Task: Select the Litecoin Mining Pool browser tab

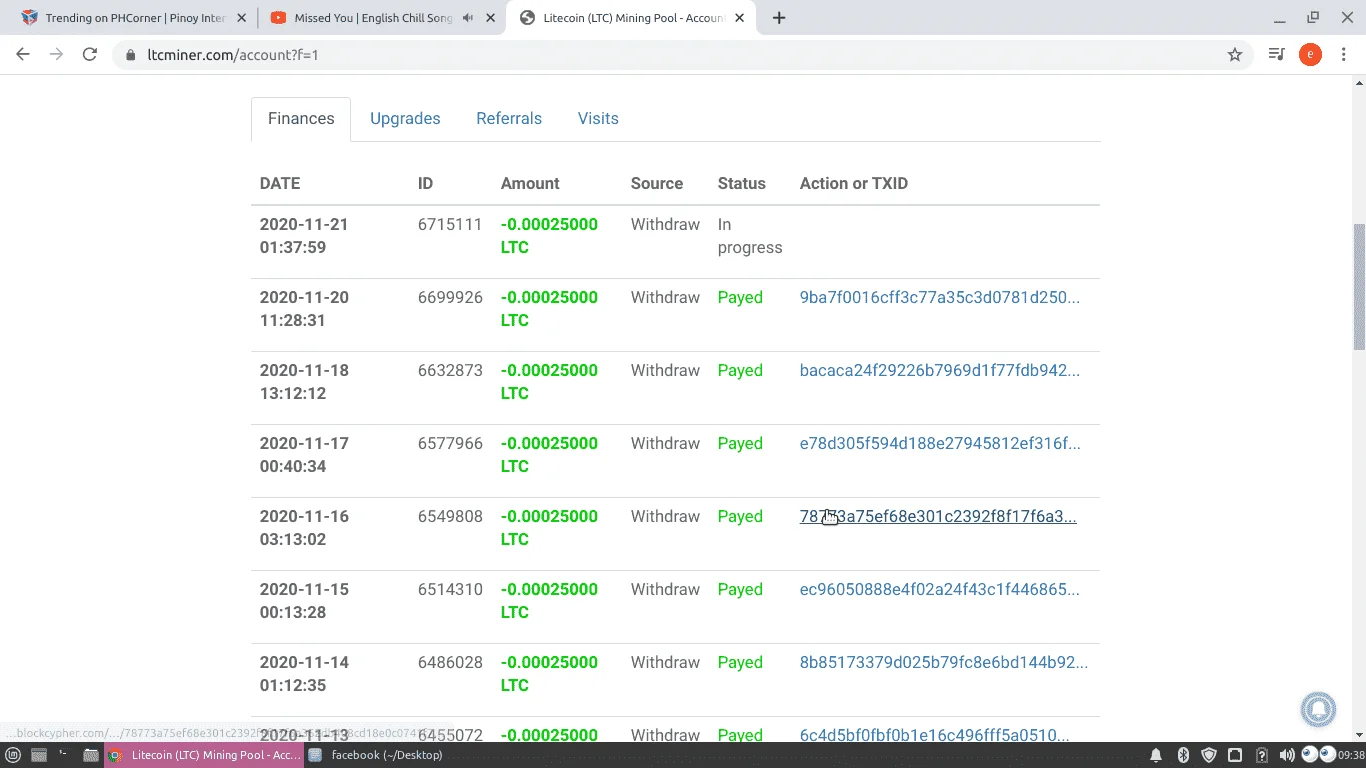Action: (632, 18)
